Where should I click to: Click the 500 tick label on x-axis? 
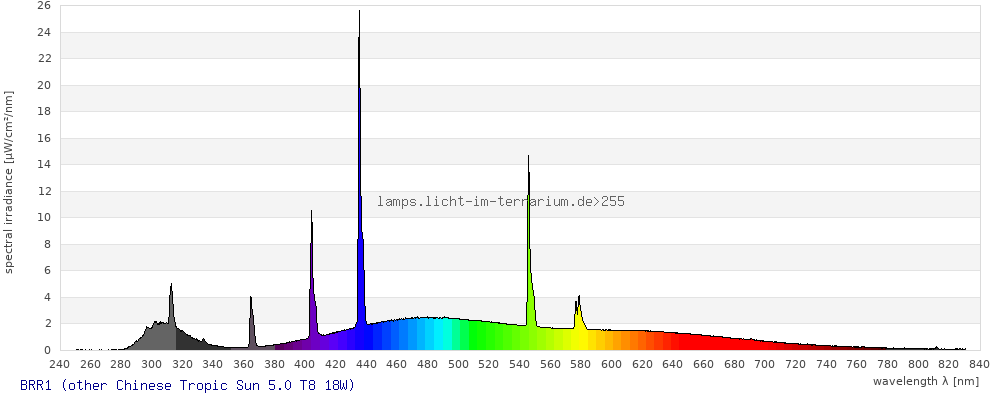click(458, 364)
